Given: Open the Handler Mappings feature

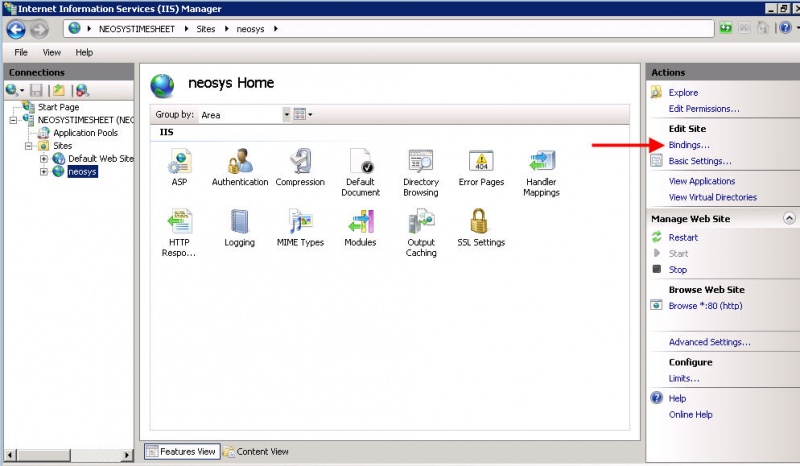Looking at the screenshot, I should click(x=541, y=172).
